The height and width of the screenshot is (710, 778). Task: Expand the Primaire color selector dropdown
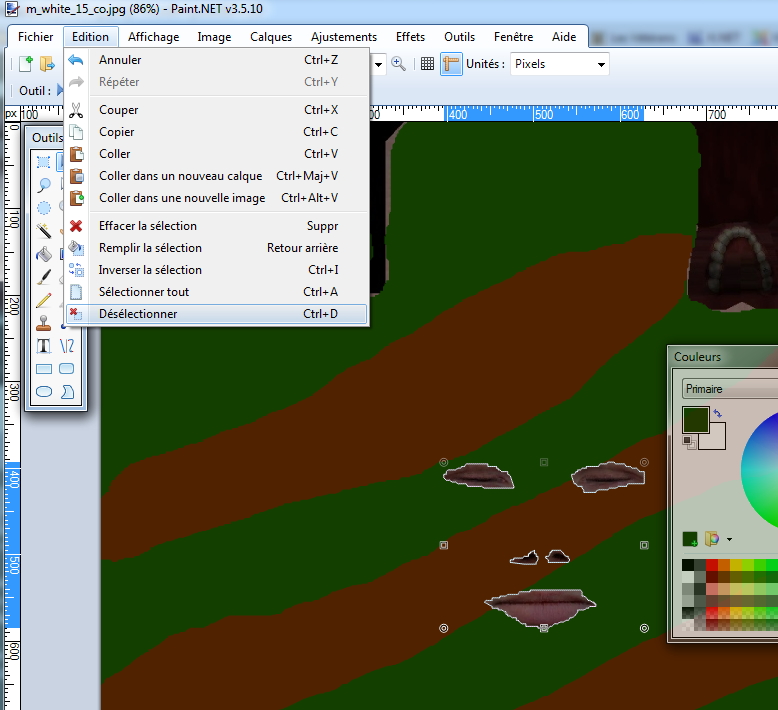click(x=730, y=389)
